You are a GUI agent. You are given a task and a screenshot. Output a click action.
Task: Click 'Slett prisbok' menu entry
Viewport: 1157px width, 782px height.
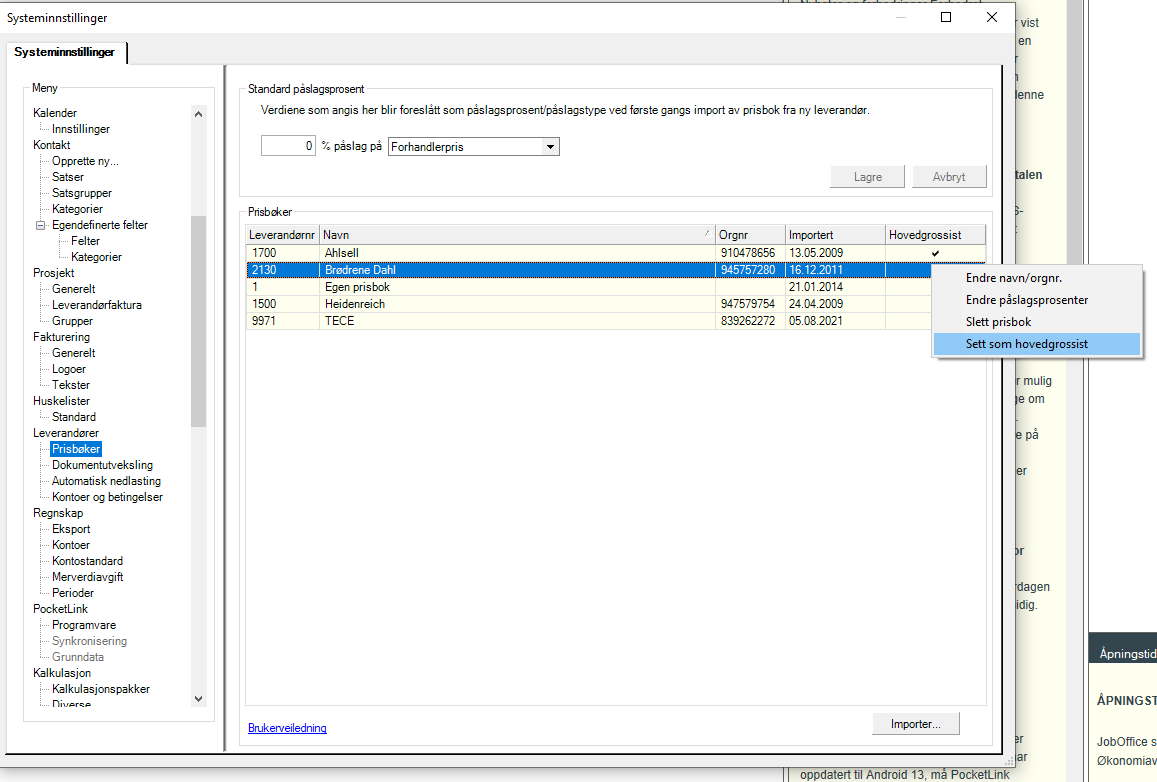coord(998,322)
